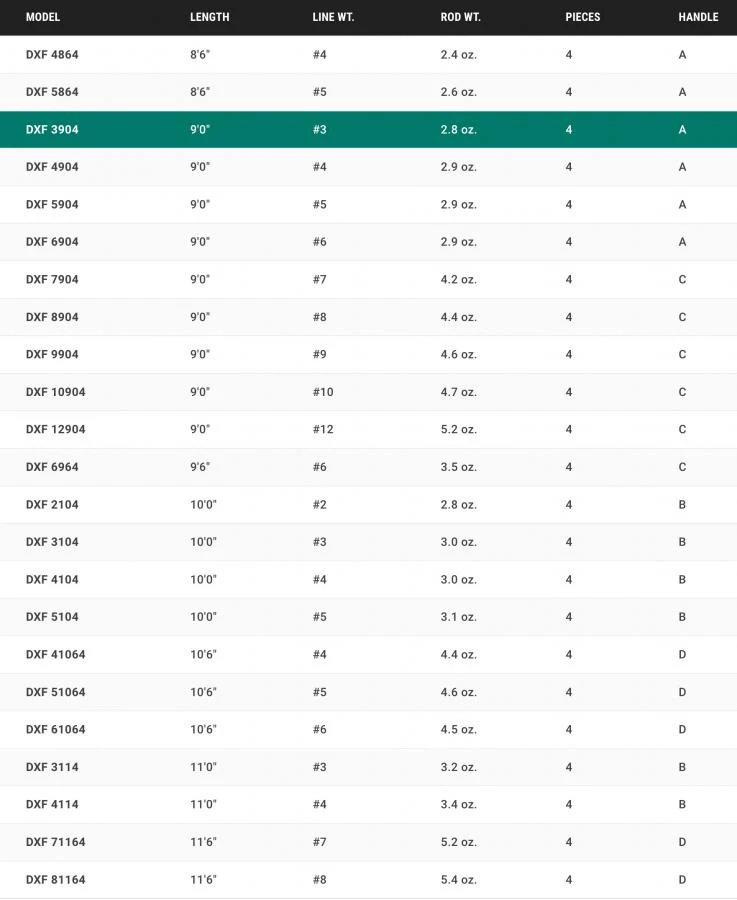Click the HANDLE column header
This screenshot has width=737, height=900.
(x=698, y=17)
